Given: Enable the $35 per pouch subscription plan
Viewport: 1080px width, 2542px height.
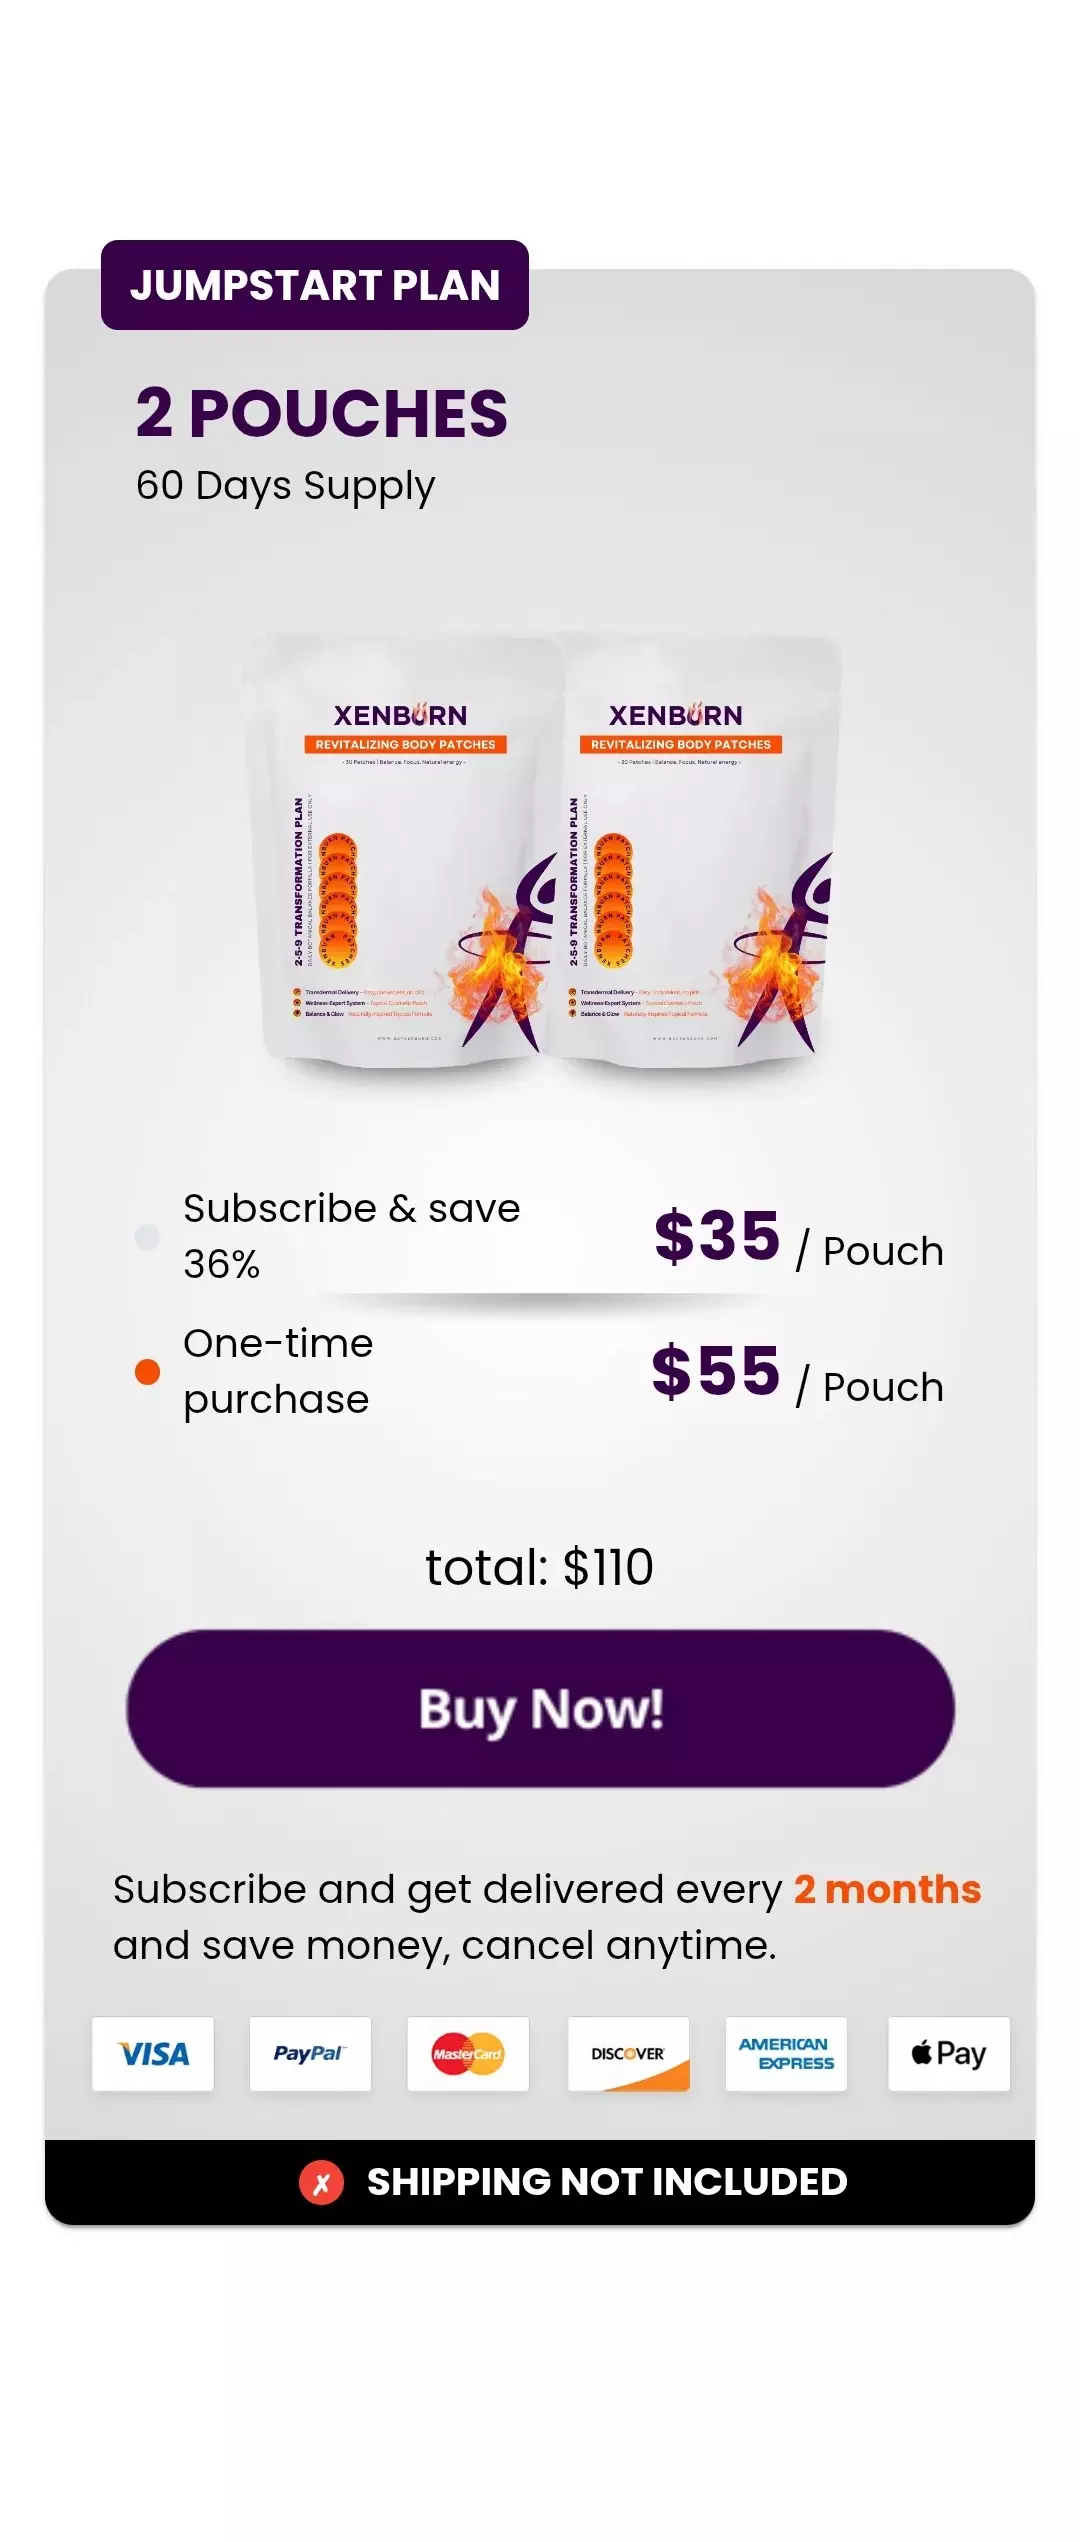Looking at the screenshot, I should click(147, 1237).
